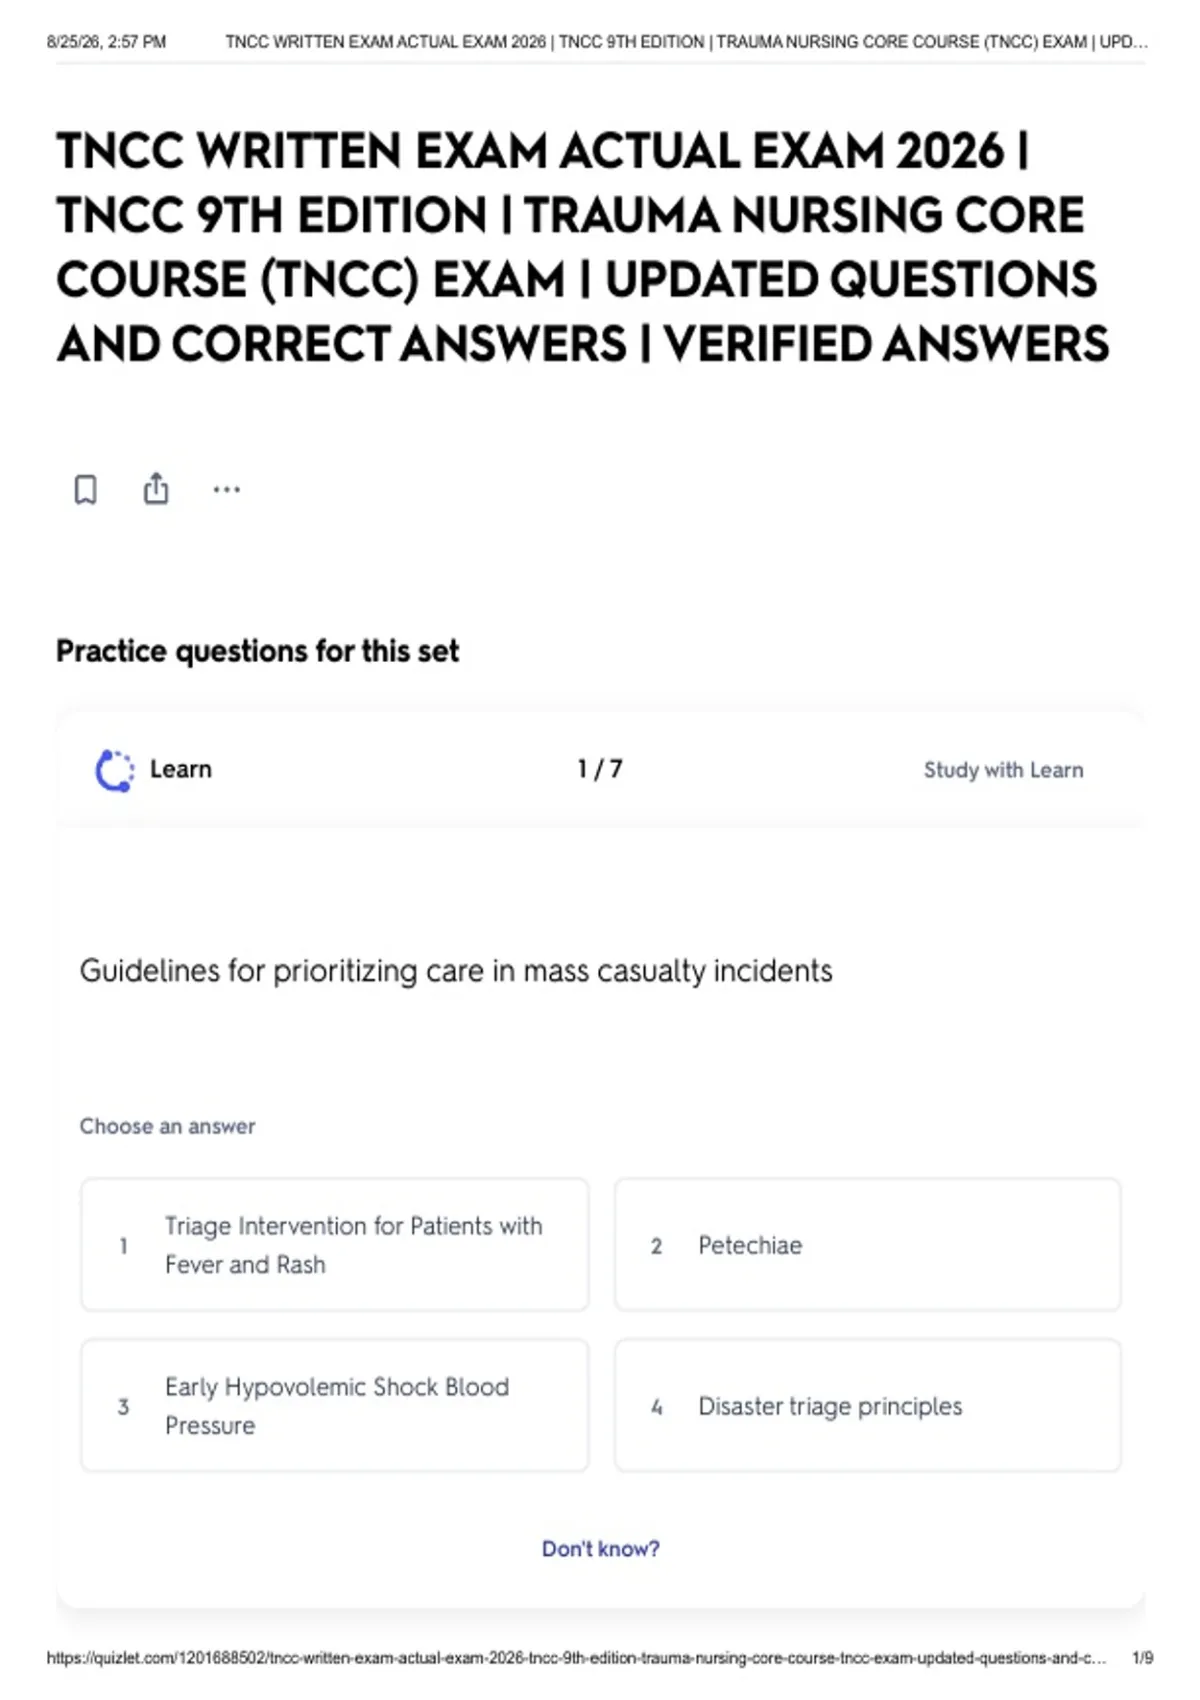This screenshot has height=1700, width=1200.
Task: Click Practice questions for this set heading
Action: [x=258, y=651]
